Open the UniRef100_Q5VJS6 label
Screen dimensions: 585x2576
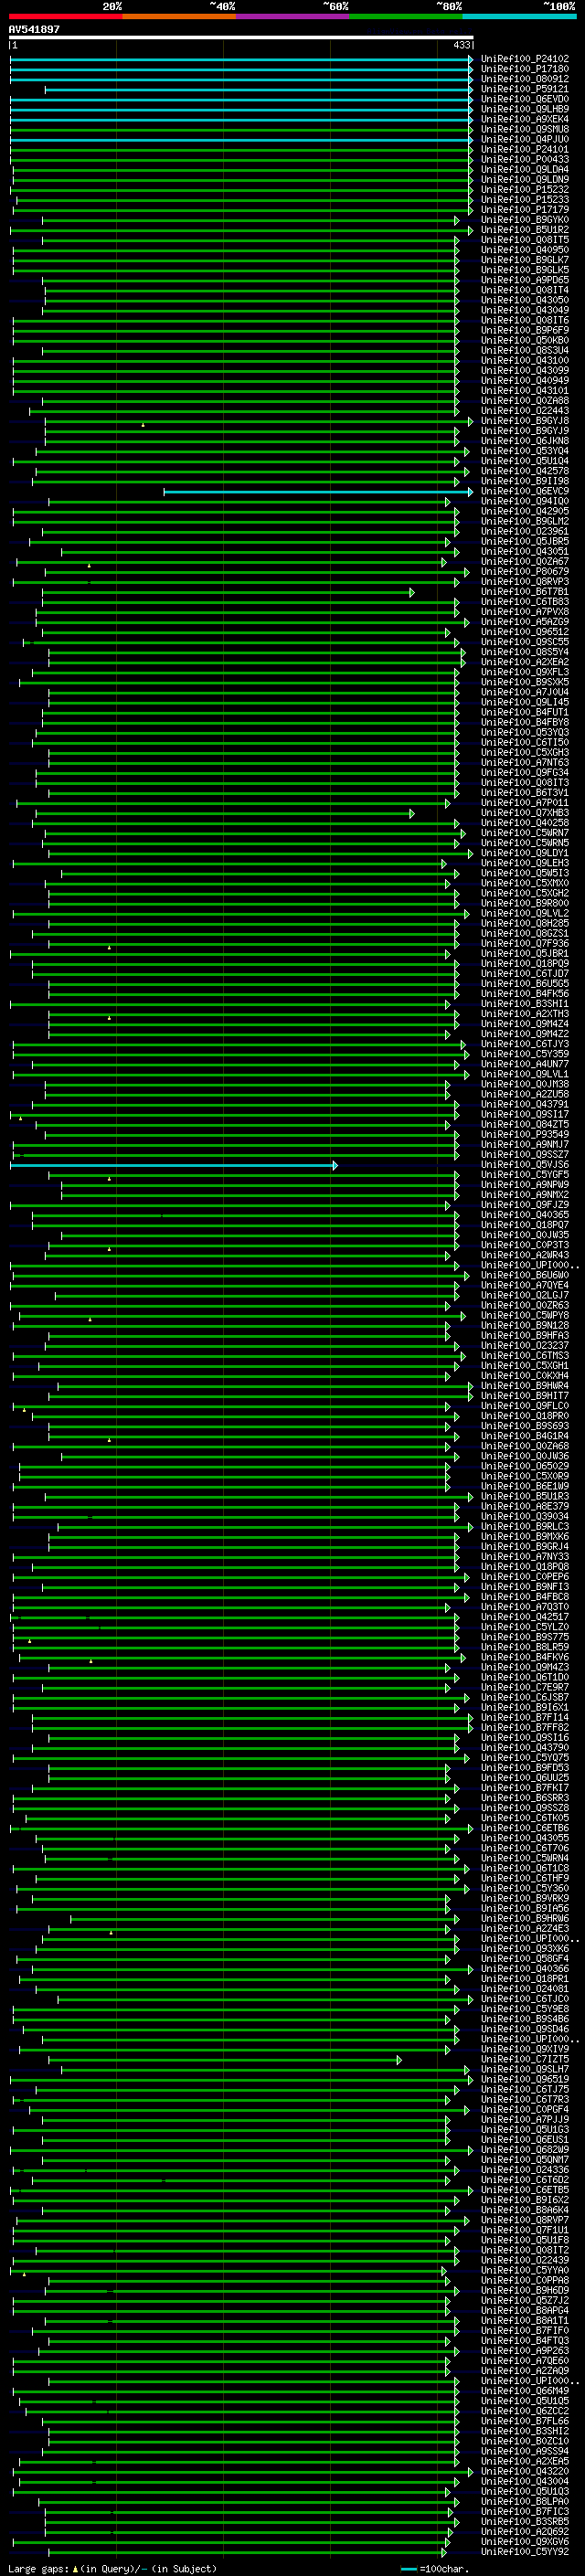pos(525,1165)
